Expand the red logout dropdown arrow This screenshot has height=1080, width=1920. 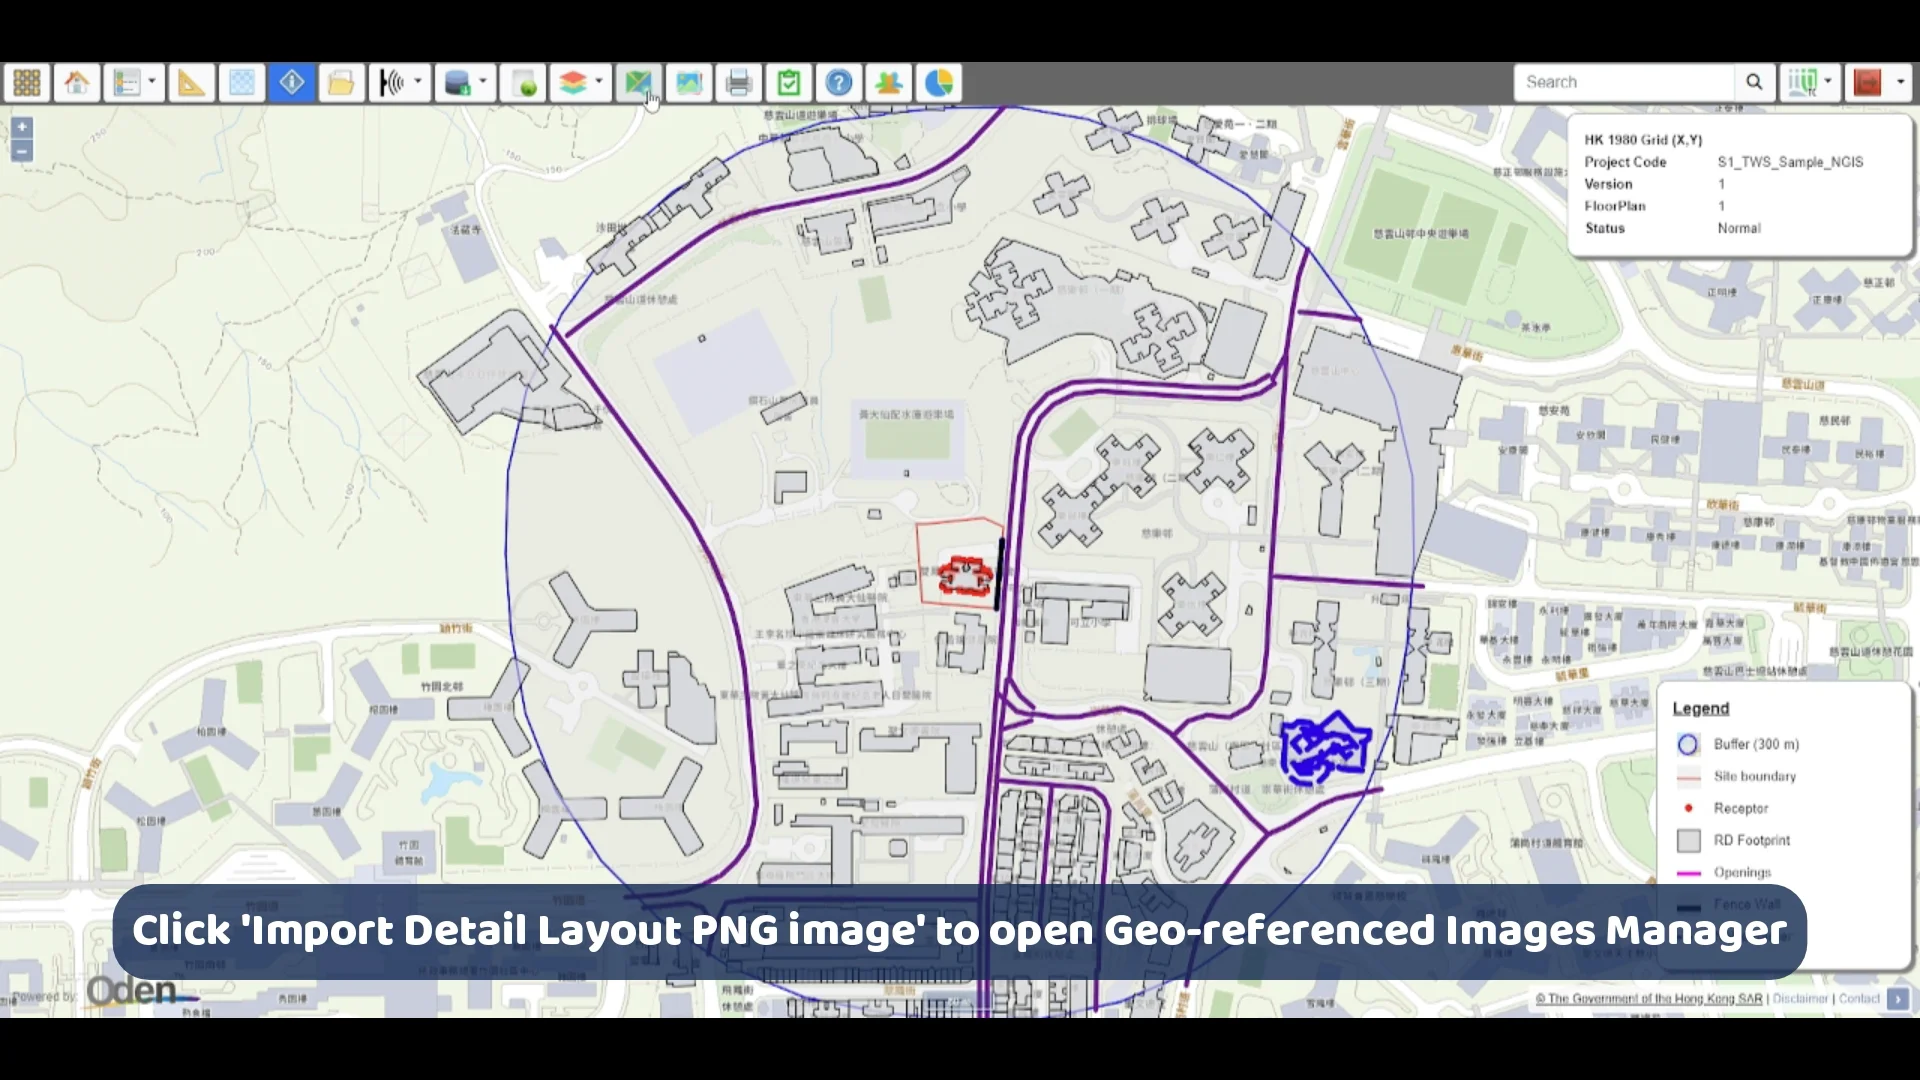pos(1901,82)
